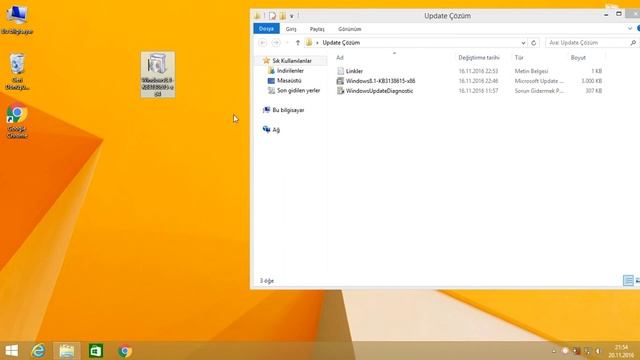Image resolution: width=640 pixels, height=360 pixels.
Task: Open the Windows Start button
Action: point(12,351)
